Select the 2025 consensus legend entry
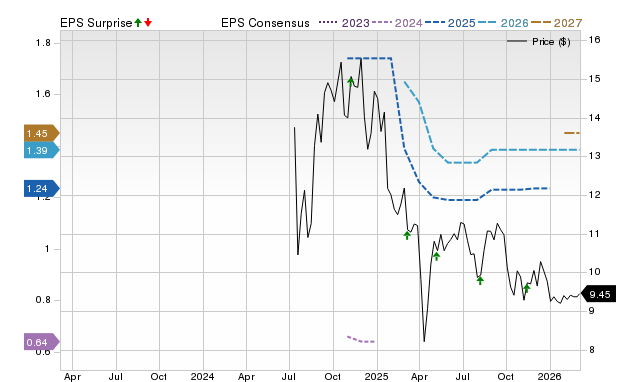 [450, 23]
